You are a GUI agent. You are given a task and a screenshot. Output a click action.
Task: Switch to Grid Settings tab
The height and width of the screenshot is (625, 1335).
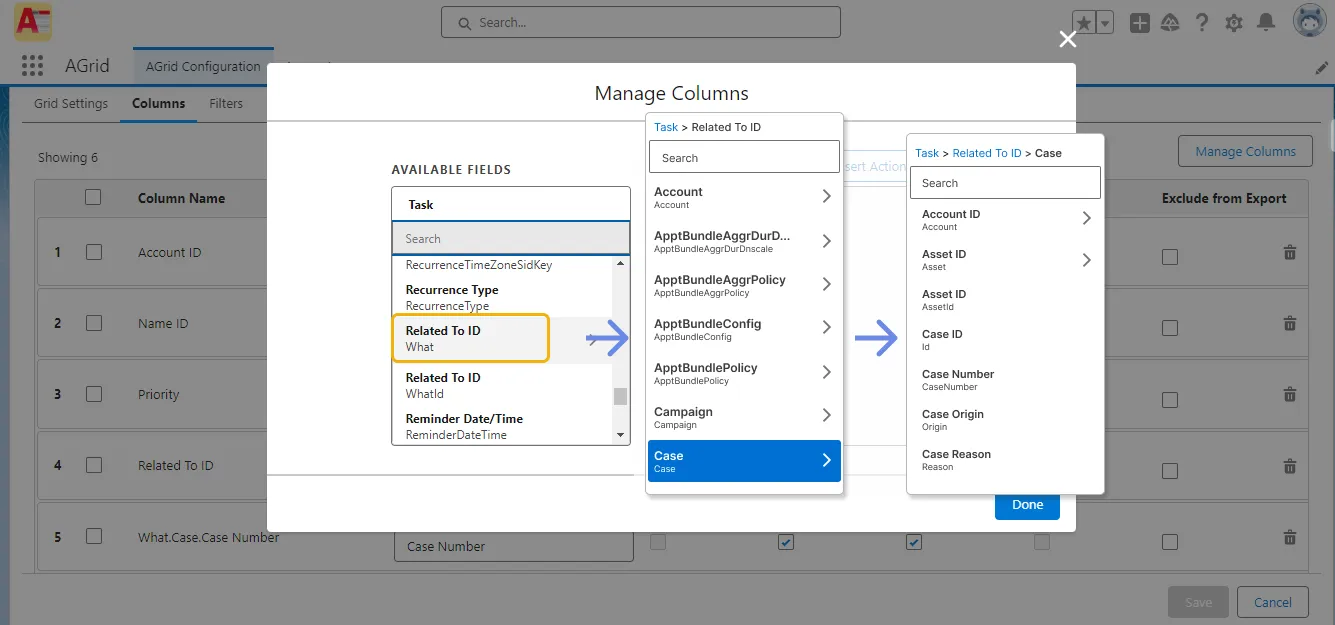coord(71,103)
